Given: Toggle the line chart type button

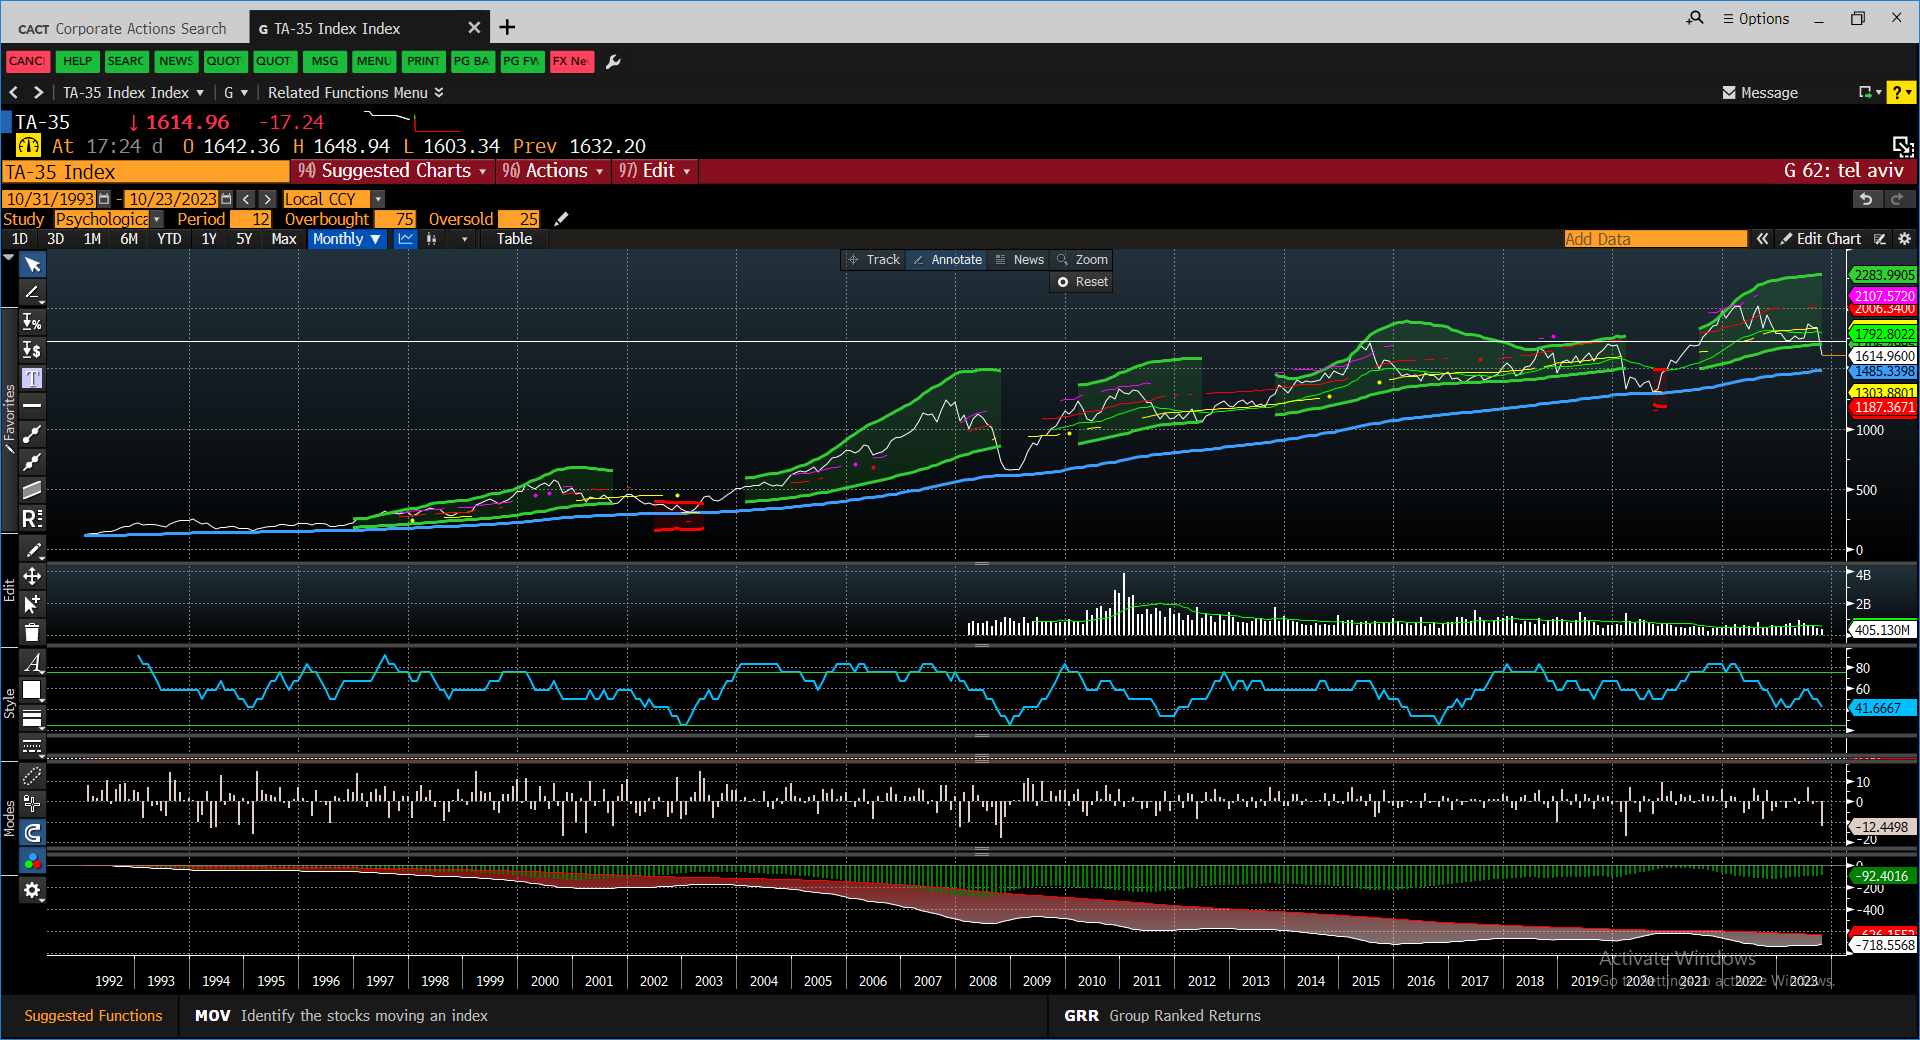Looking at the screenshot, I should click(x=405, y=239).
